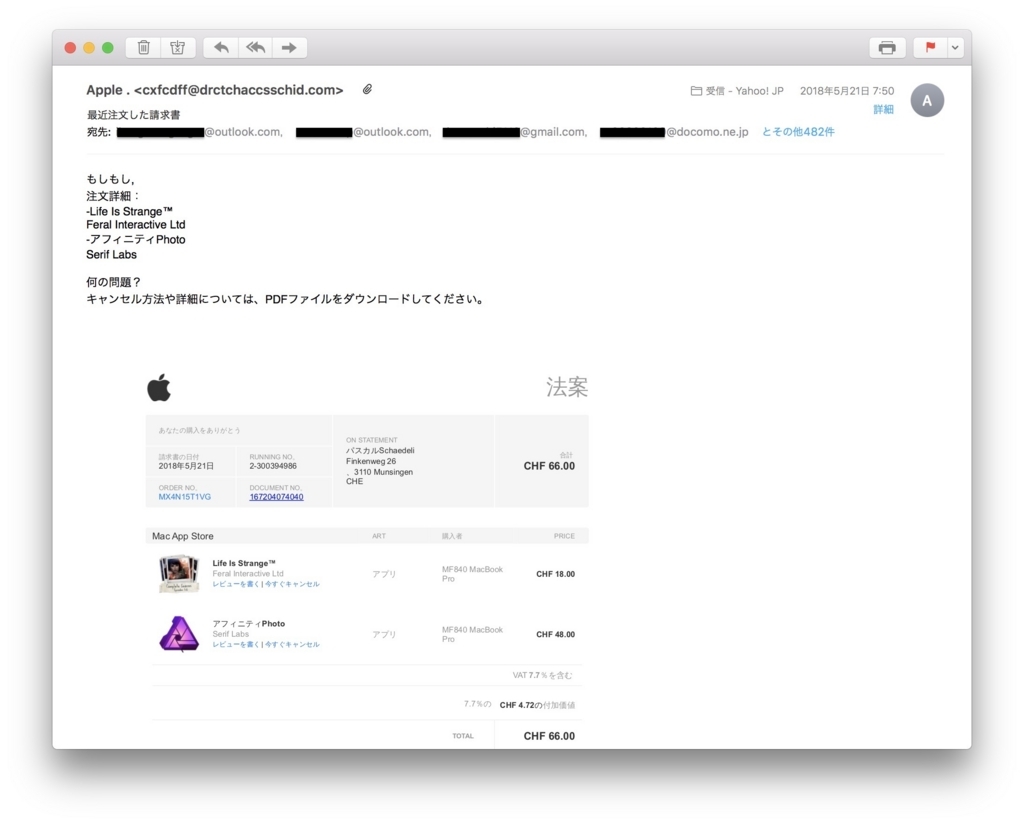
Task: Move message to junk mail
Action: (x=178, y=48)
